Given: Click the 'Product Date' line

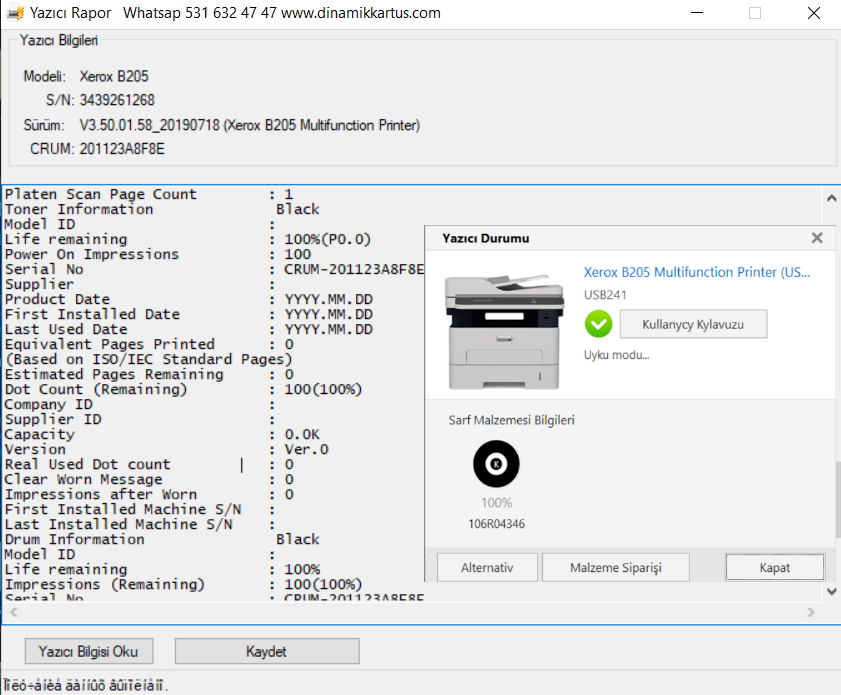Looking at the screenshot, I should [x=189, y=299].
